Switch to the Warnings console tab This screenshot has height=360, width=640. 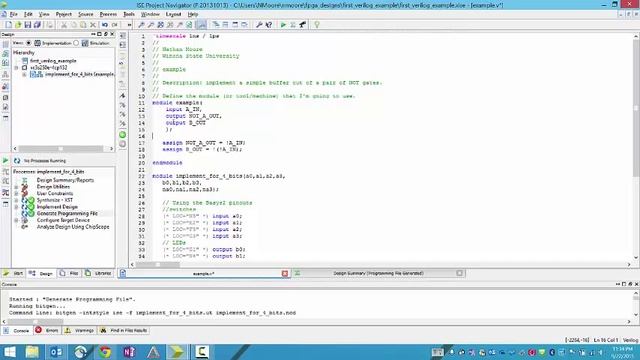80,330
